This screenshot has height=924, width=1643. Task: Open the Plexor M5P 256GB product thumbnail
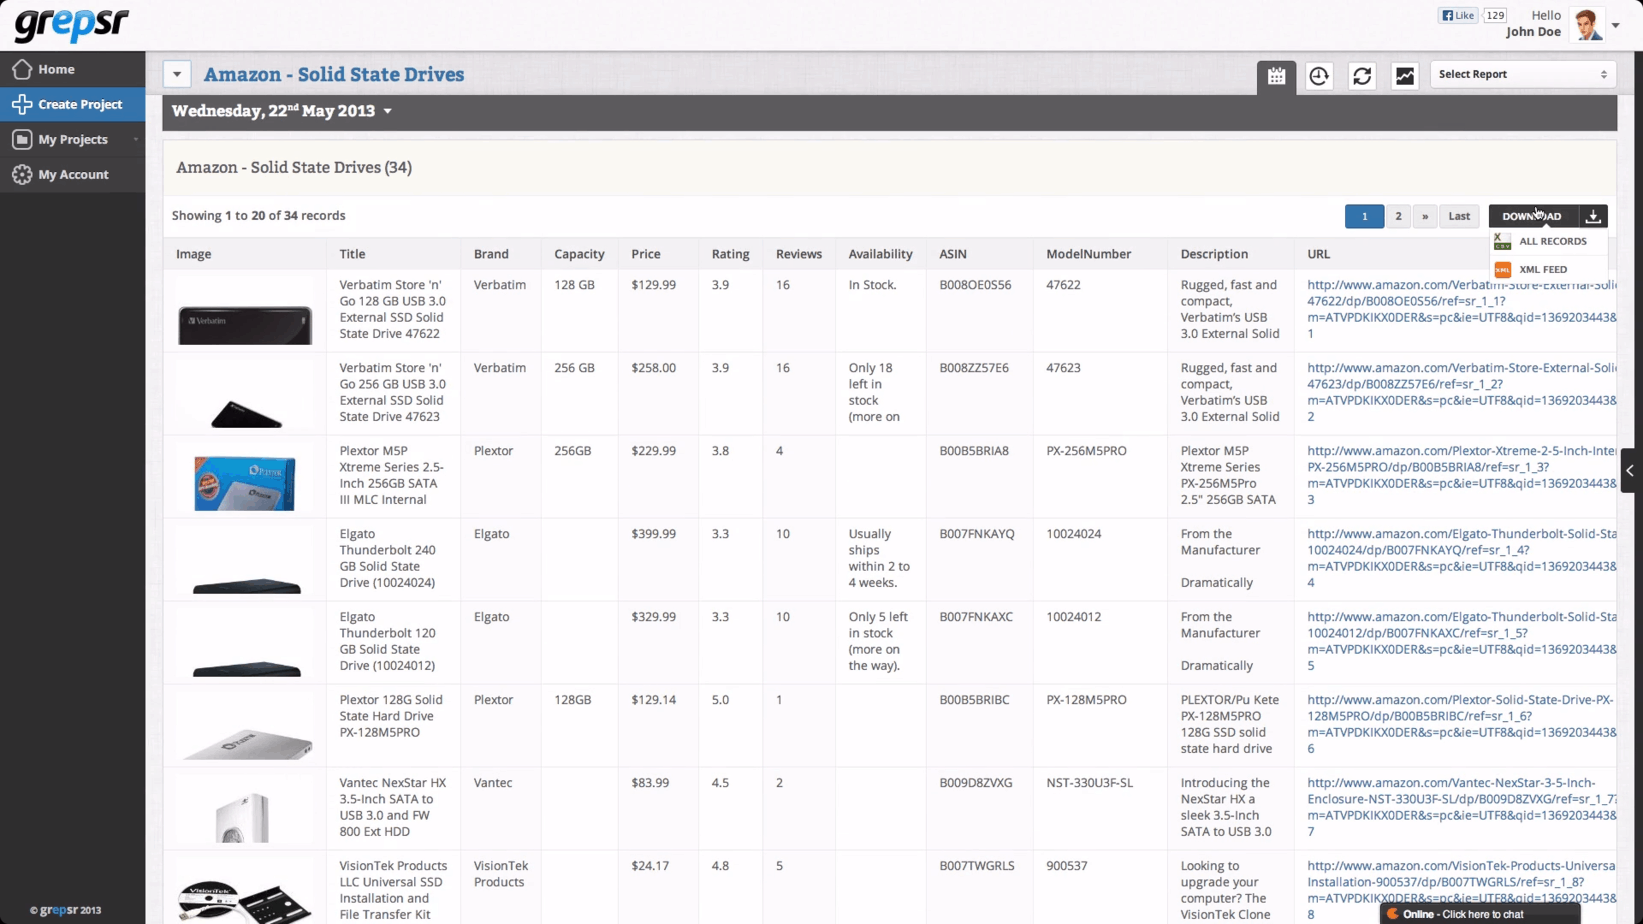245,482
